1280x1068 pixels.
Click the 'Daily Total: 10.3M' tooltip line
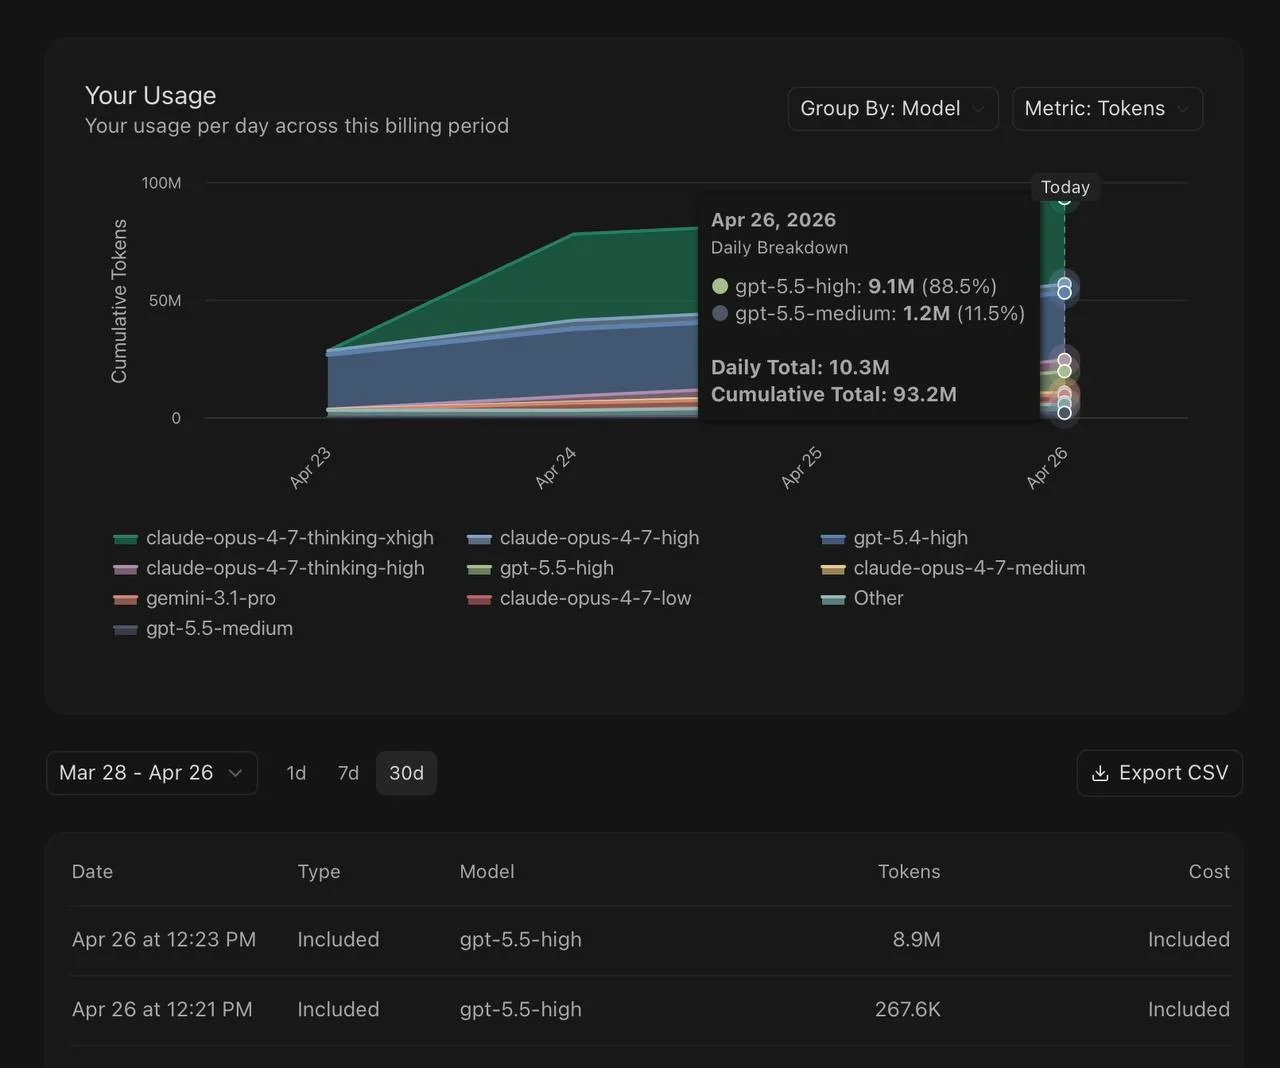[800, 367]
